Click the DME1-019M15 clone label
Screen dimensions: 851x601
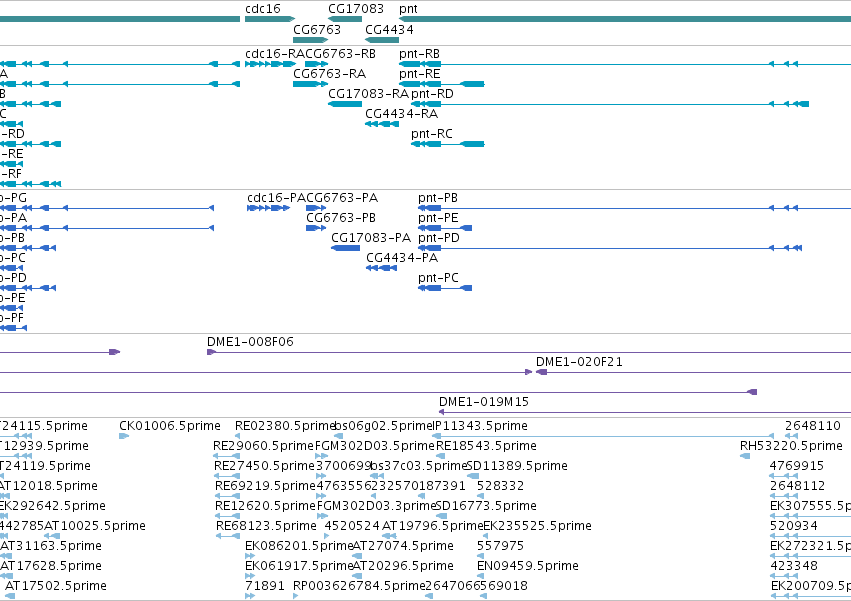(x=484, y=402)
